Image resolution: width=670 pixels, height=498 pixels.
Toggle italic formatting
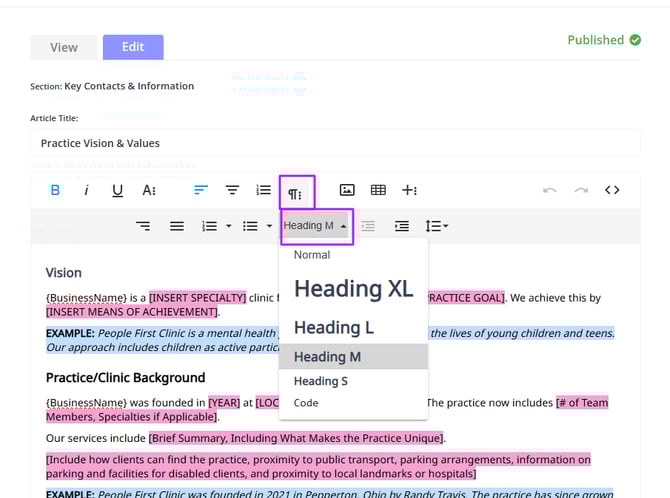point(86,190)
